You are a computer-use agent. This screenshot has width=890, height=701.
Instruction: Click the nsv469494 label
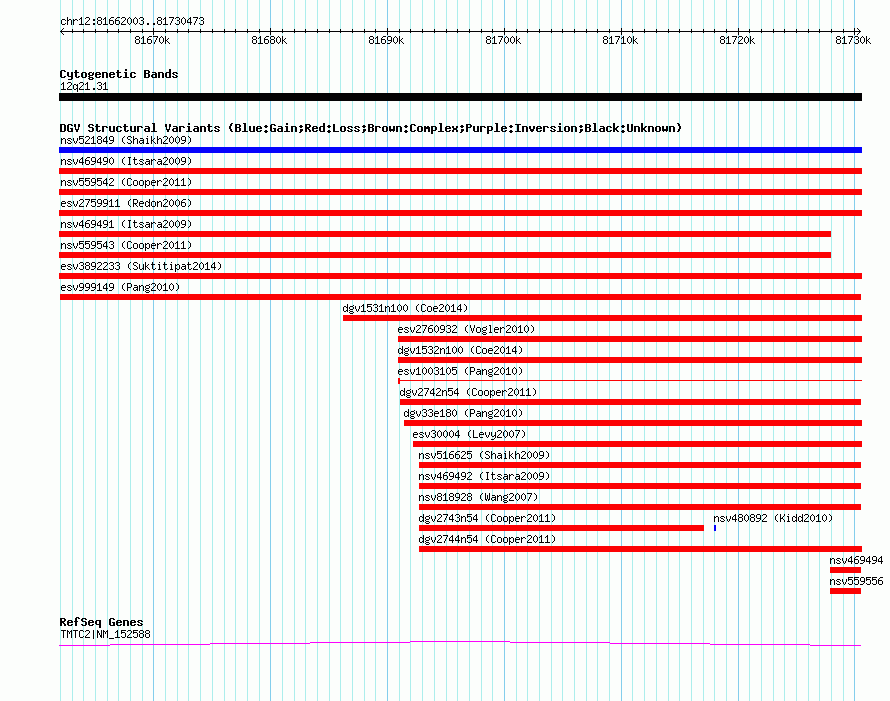pyautogui.click(x=856, y=560)
